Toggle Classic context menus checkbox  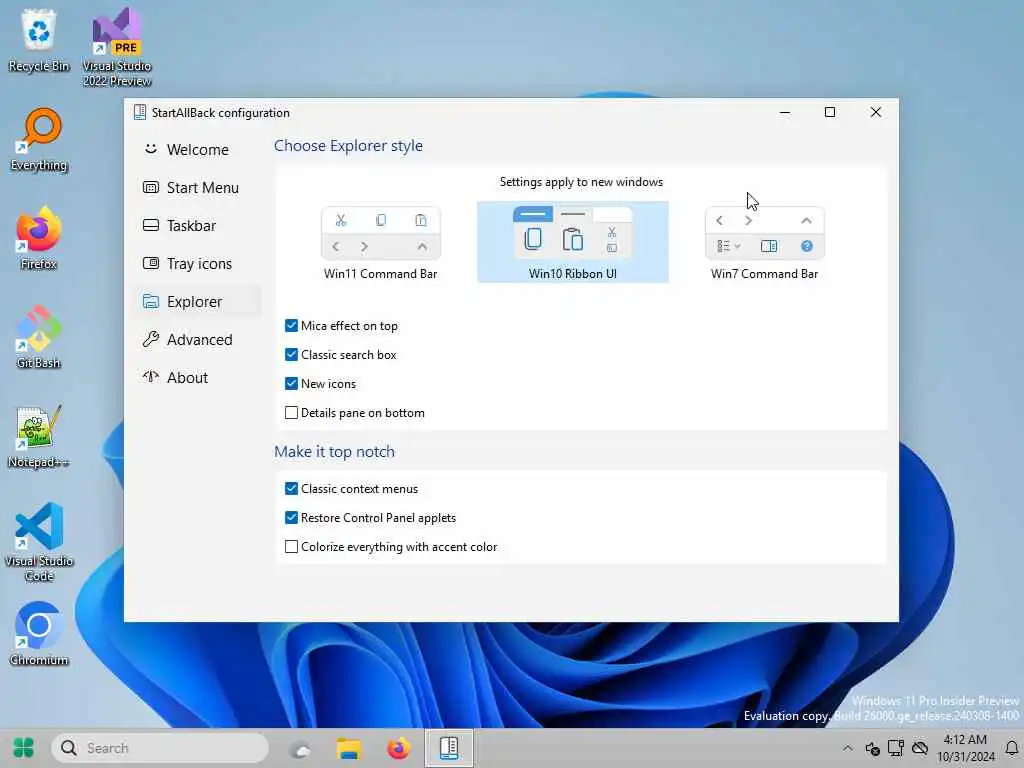(x=291, y=488)
